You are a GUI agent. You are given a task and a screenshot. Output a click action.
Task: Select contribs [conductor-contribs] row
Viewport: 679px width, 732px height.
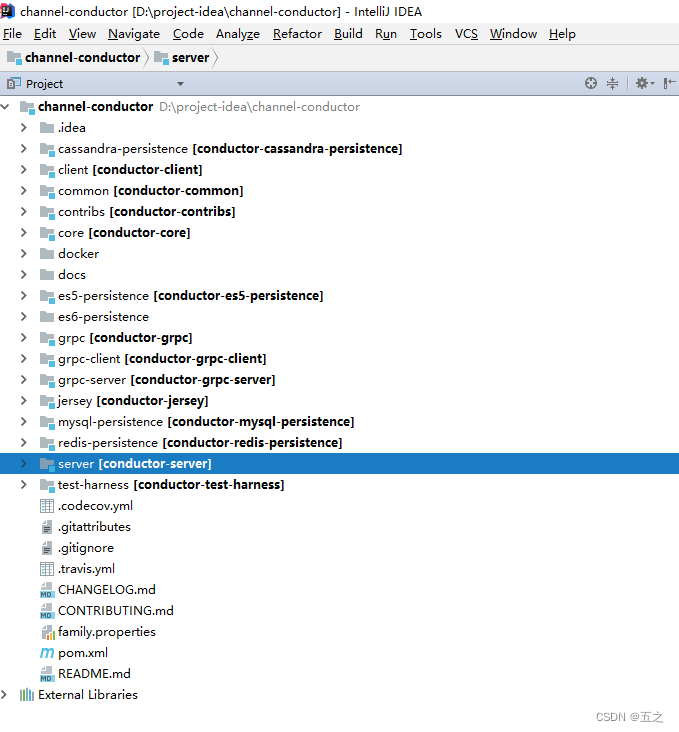point(340,211)
